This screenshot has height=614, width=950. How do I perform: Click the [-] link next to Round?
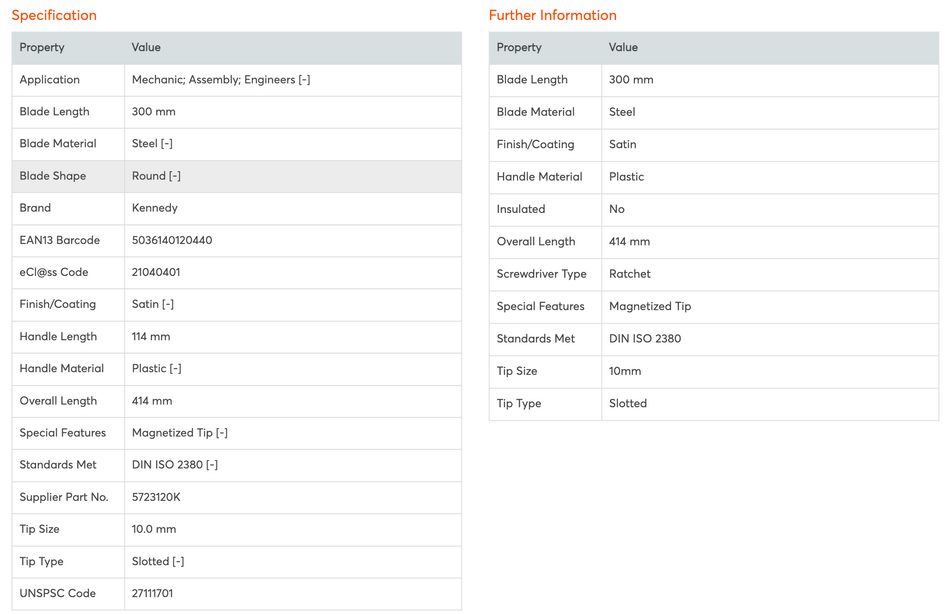[x=175, y=176]
